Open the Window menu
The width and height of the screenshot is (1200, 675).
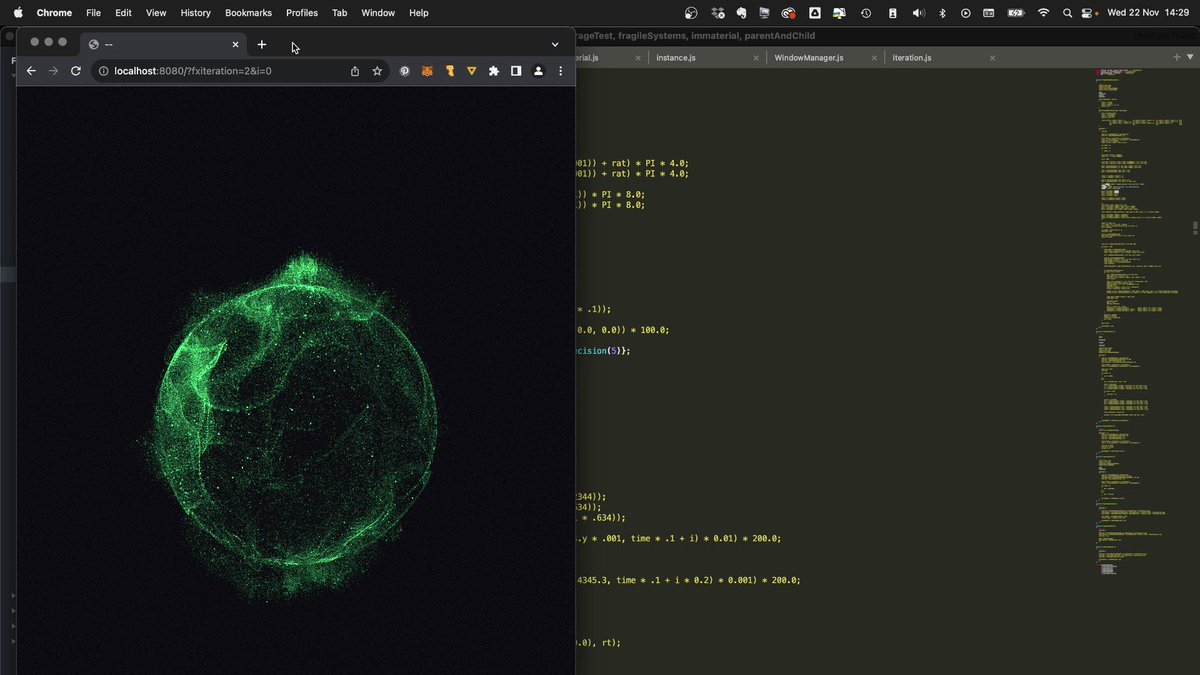pos(378,13)
